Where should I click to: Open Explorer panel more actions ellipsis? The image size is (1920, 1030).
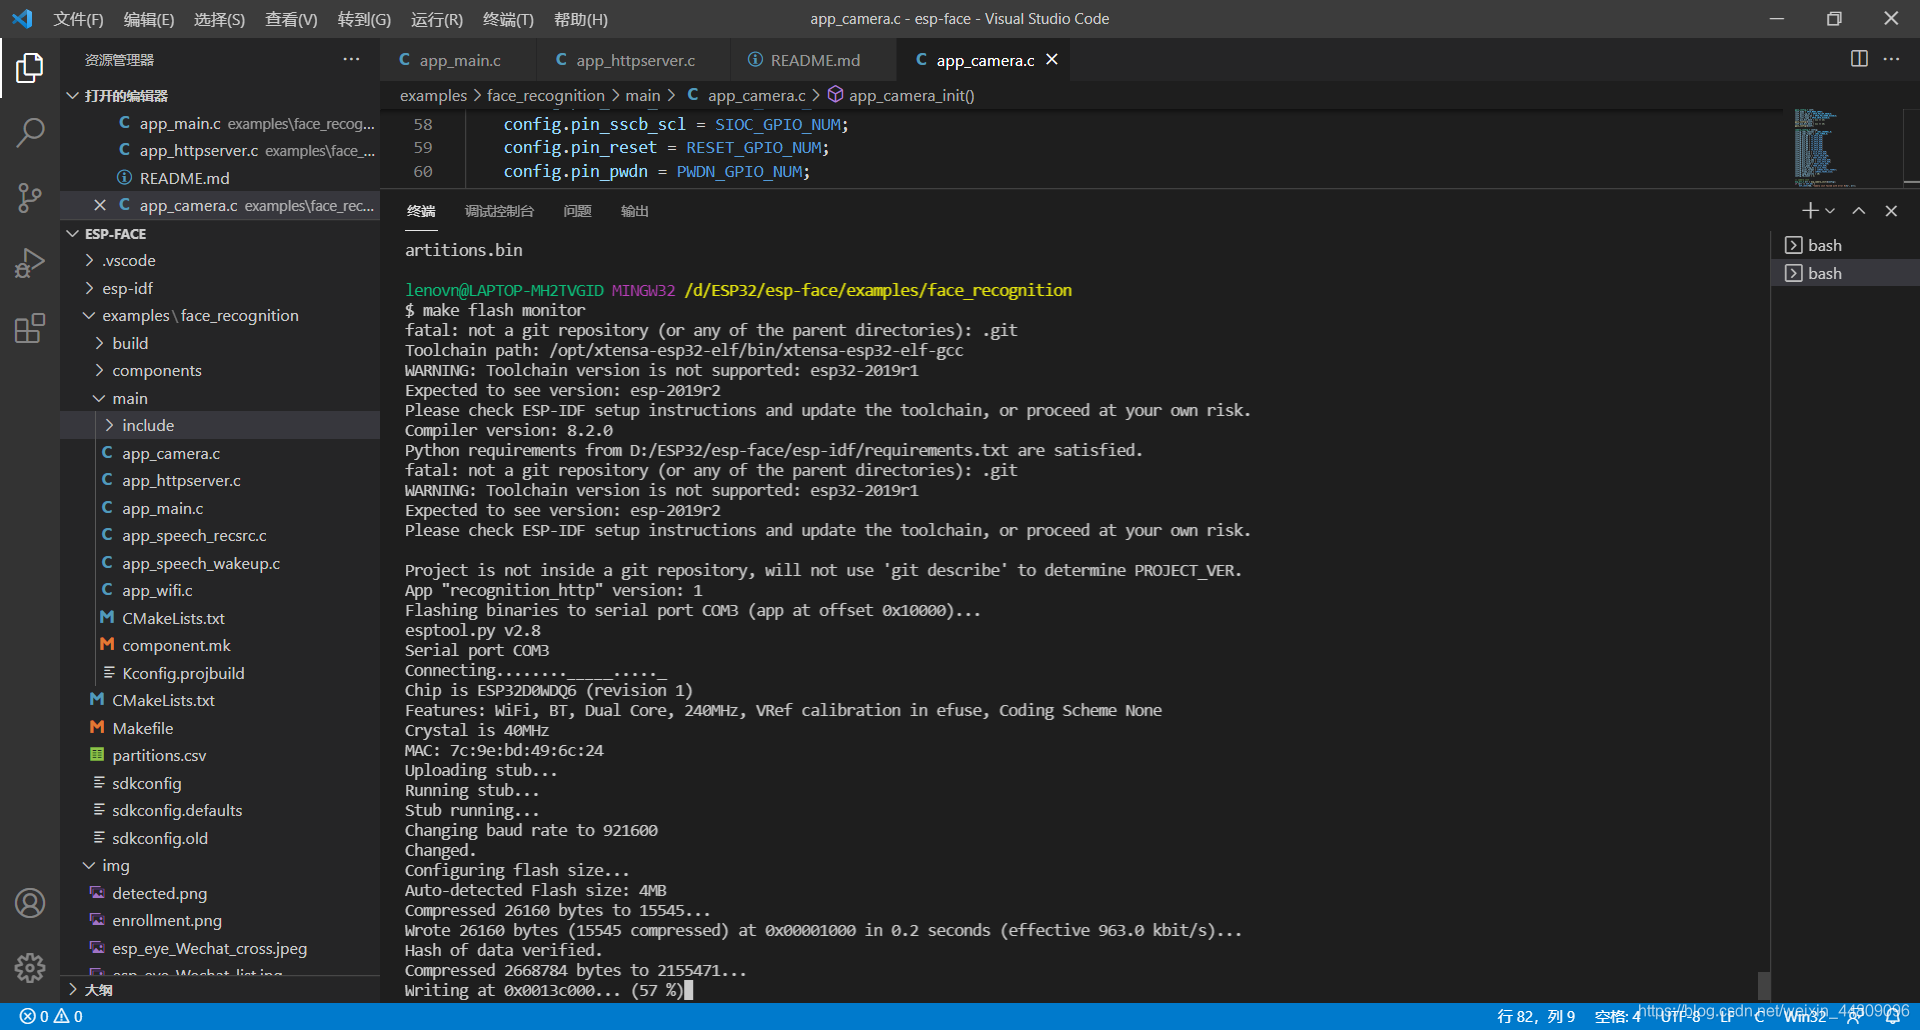(351, 59)
